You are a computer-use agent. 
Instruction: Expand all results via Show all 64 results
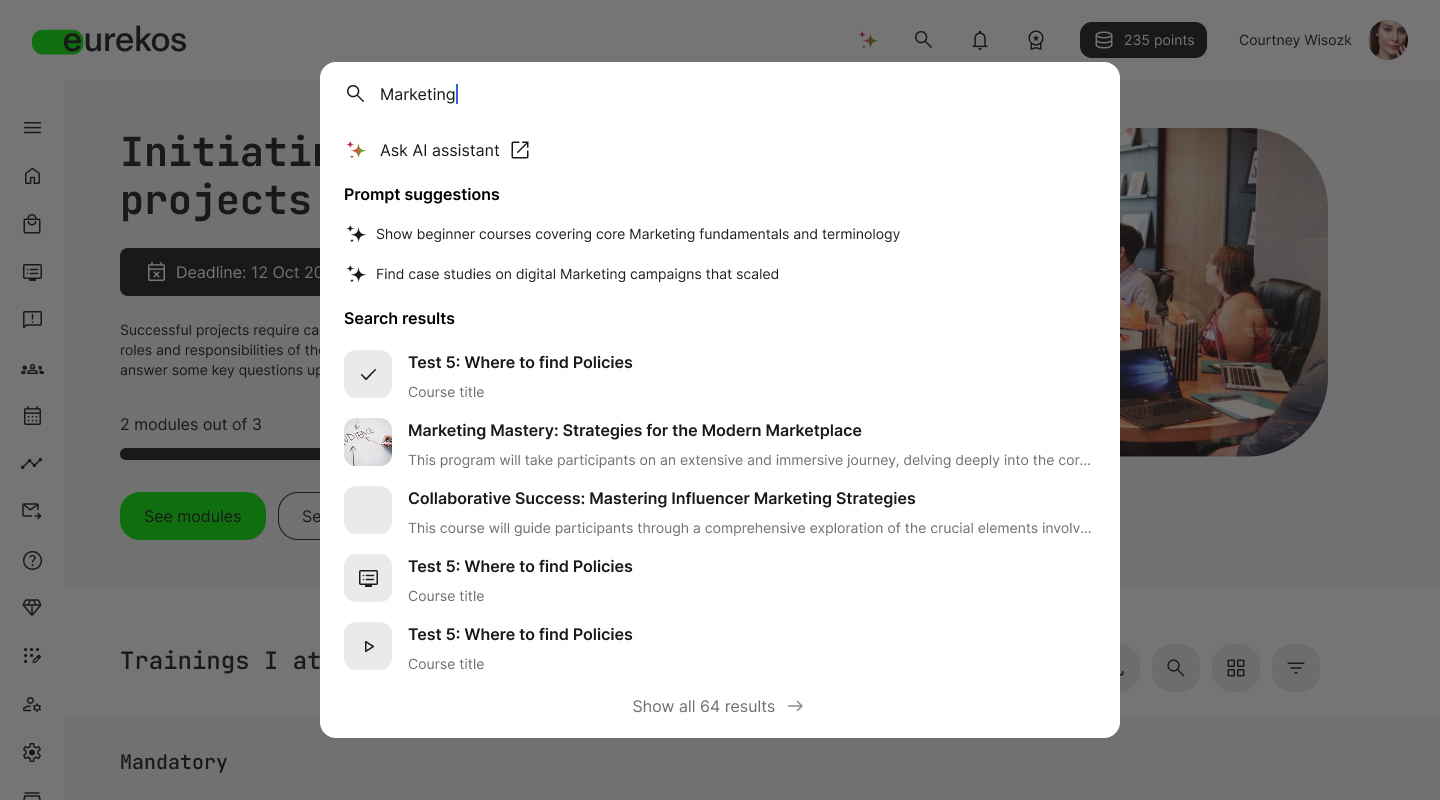point(718,706)
